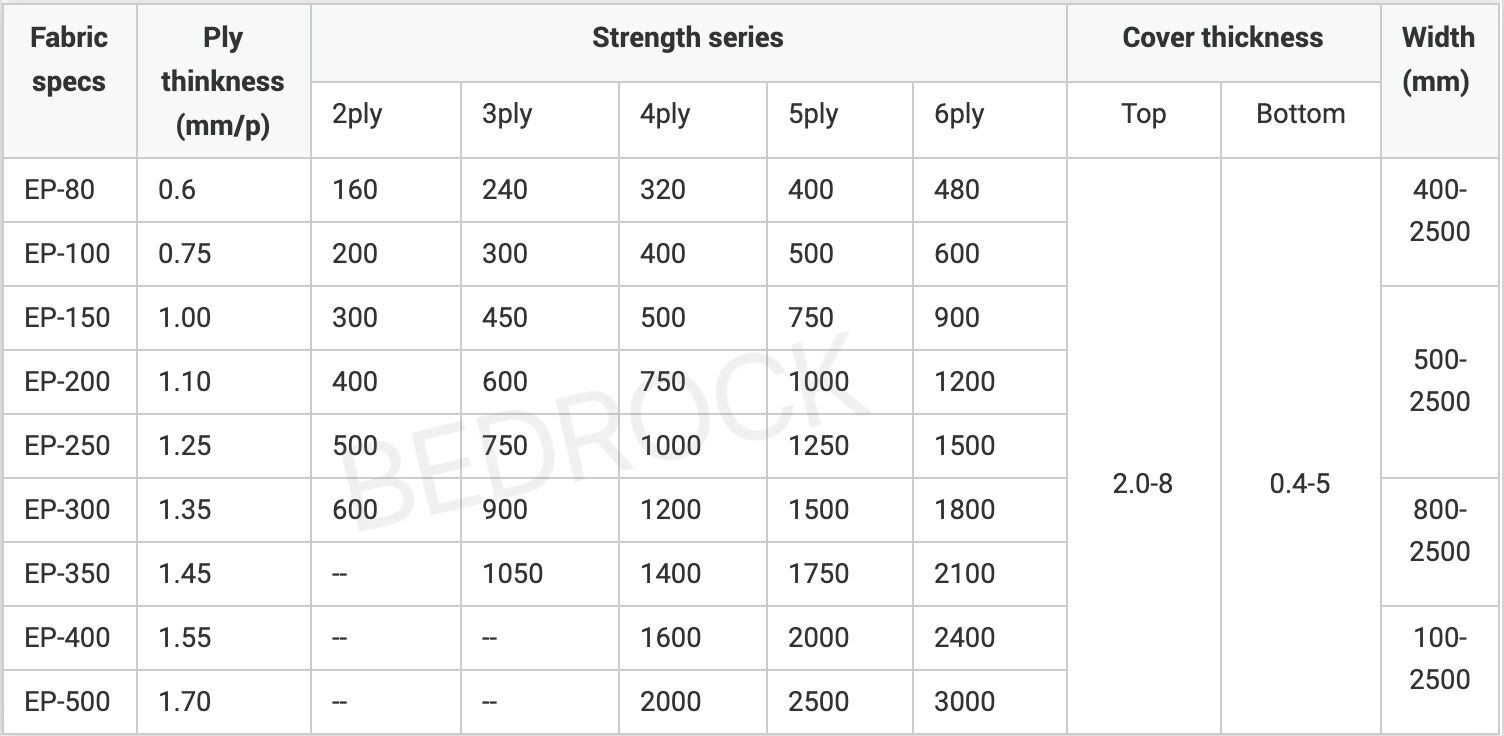This screenshot has width=1504, height=736.
Task: Click the Fabric specs column header
Action: 68,59
